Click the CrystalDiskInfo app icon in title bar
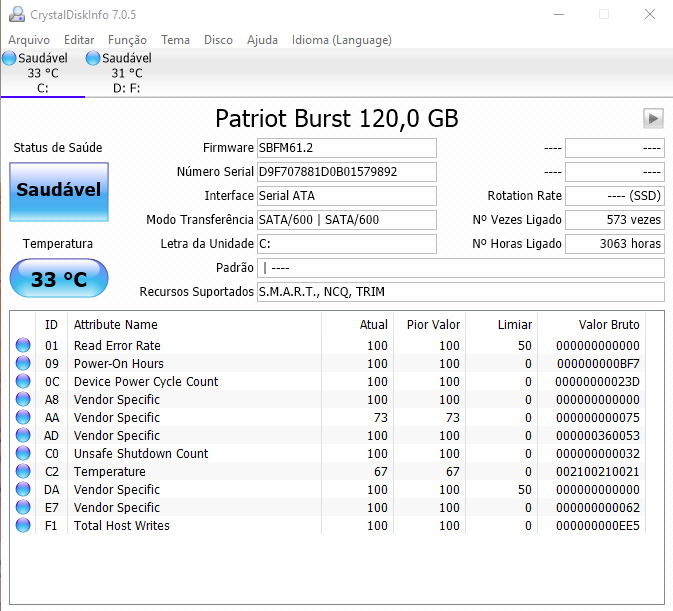 (17, 14)
